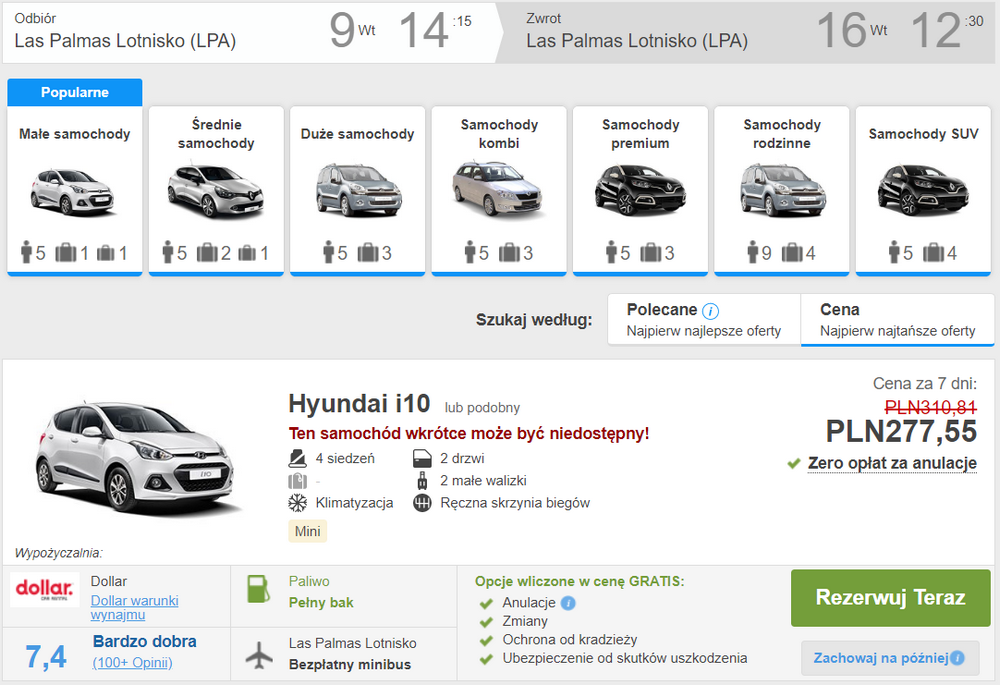Click the checkmark next to Zmiany
Image resolution: width=1000 pixels, height=685 pixels.
(486, 622)
